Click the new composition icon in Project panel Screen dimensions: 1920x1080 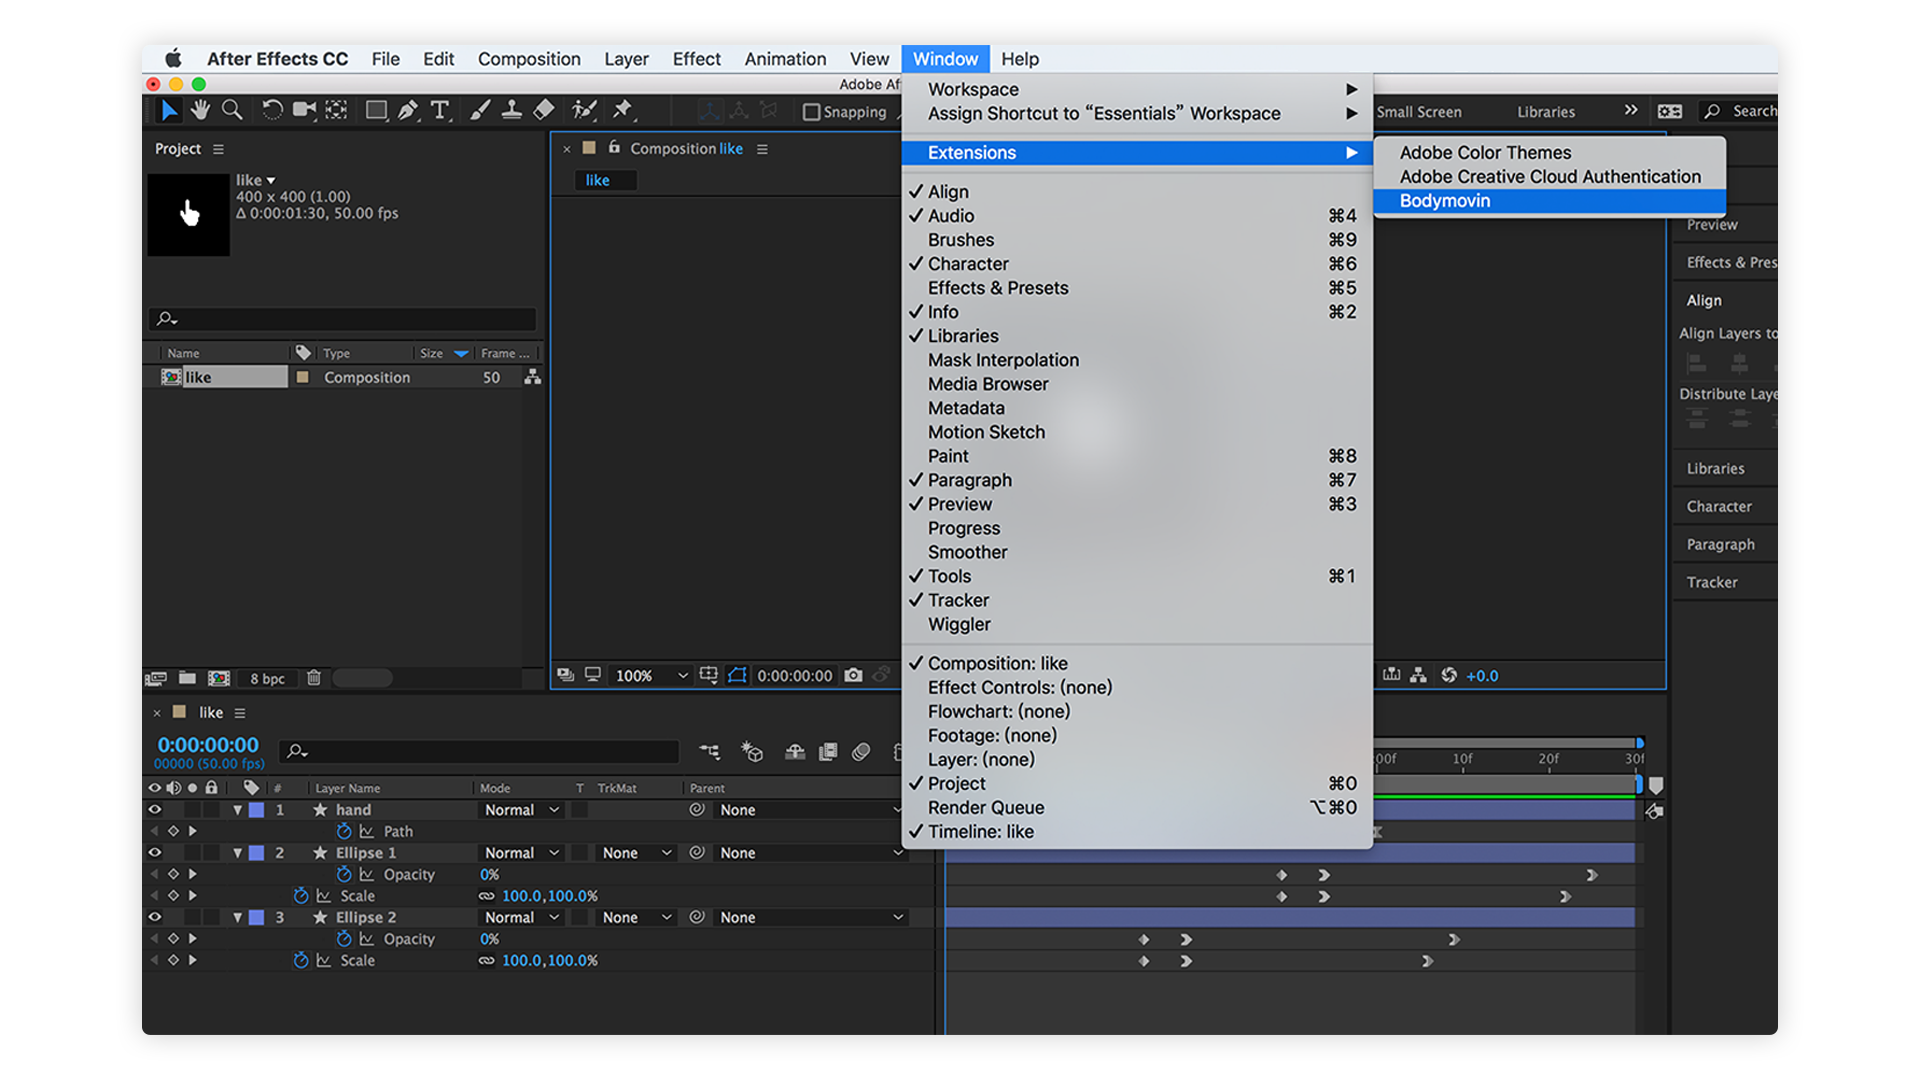[219, 678]
